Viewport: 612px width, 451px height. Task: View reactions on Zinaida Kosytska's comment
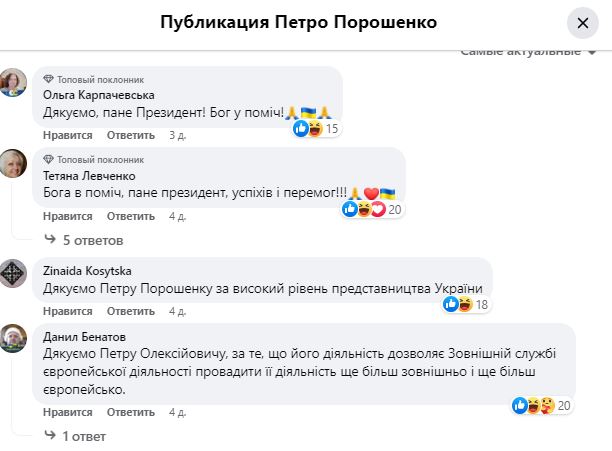[468, 304]
